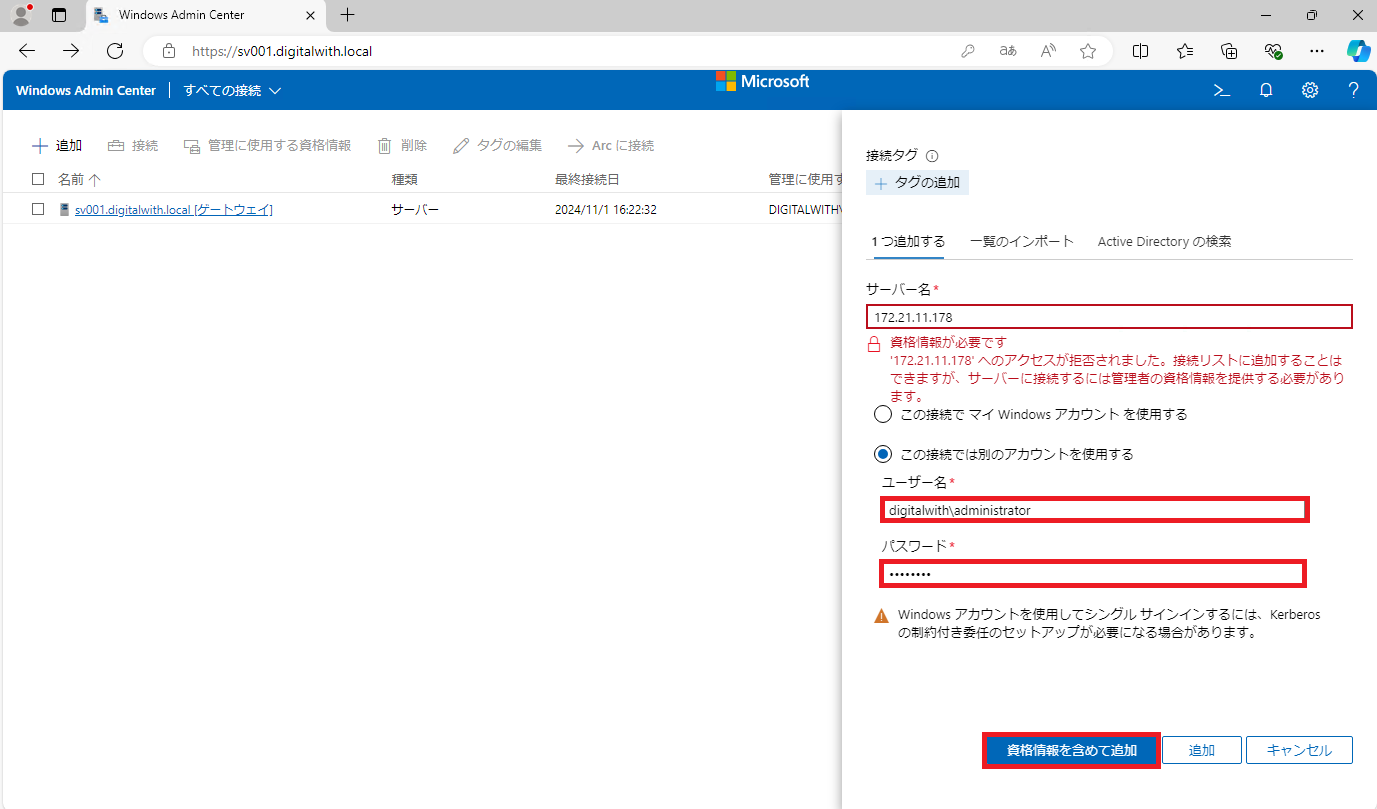Open the PowerShell console icon in header

[1221, 90]
